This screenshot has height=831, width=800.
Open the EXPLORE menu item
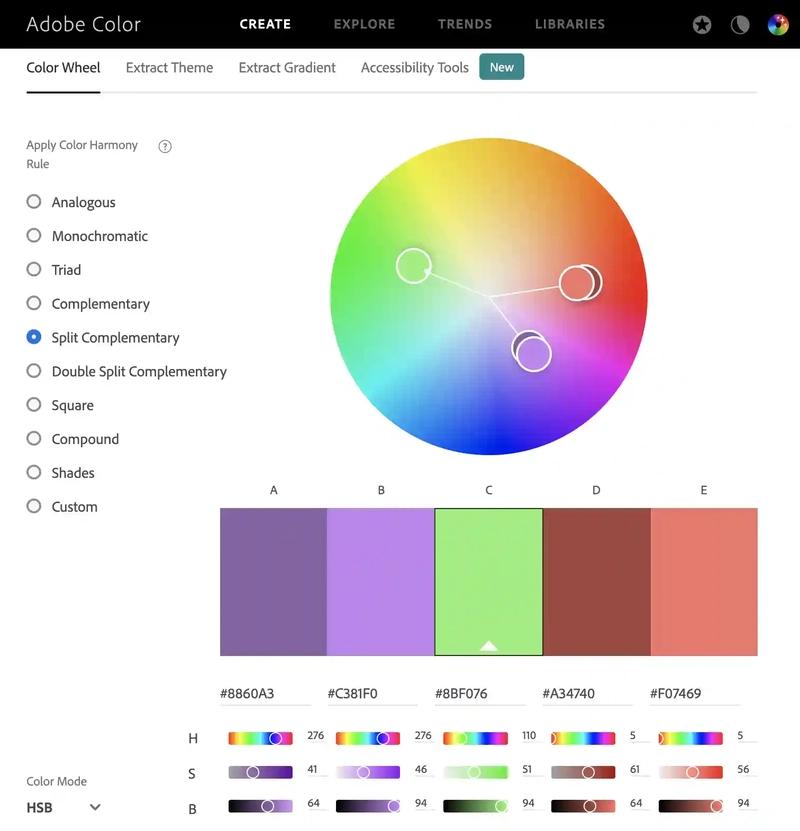[365, 24]
